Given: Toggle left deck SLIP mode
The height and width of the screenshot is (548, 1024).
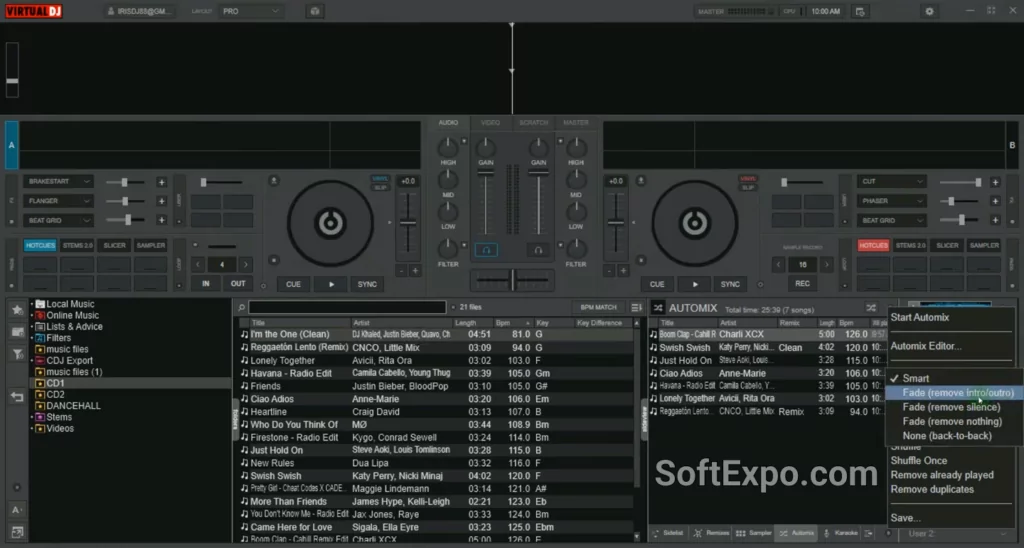Looking at the screenshot, I should pyautogui.click(x=379, y=187).
